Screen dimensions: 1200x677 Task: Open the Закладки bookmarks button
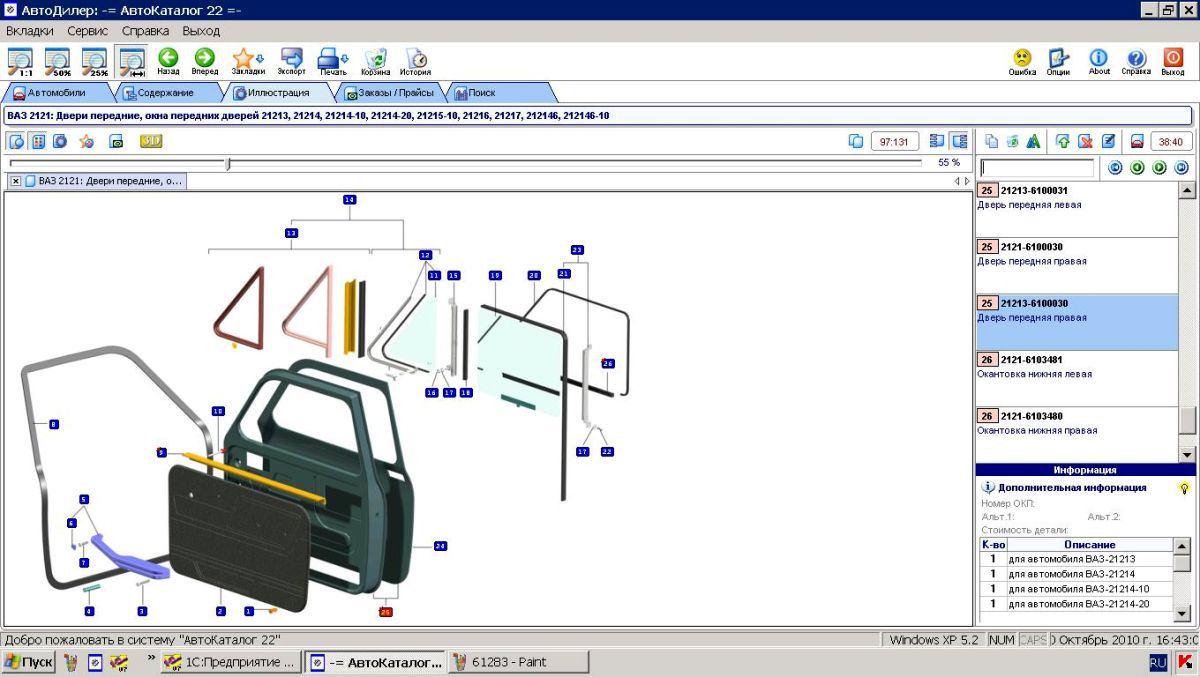(248, 62)
